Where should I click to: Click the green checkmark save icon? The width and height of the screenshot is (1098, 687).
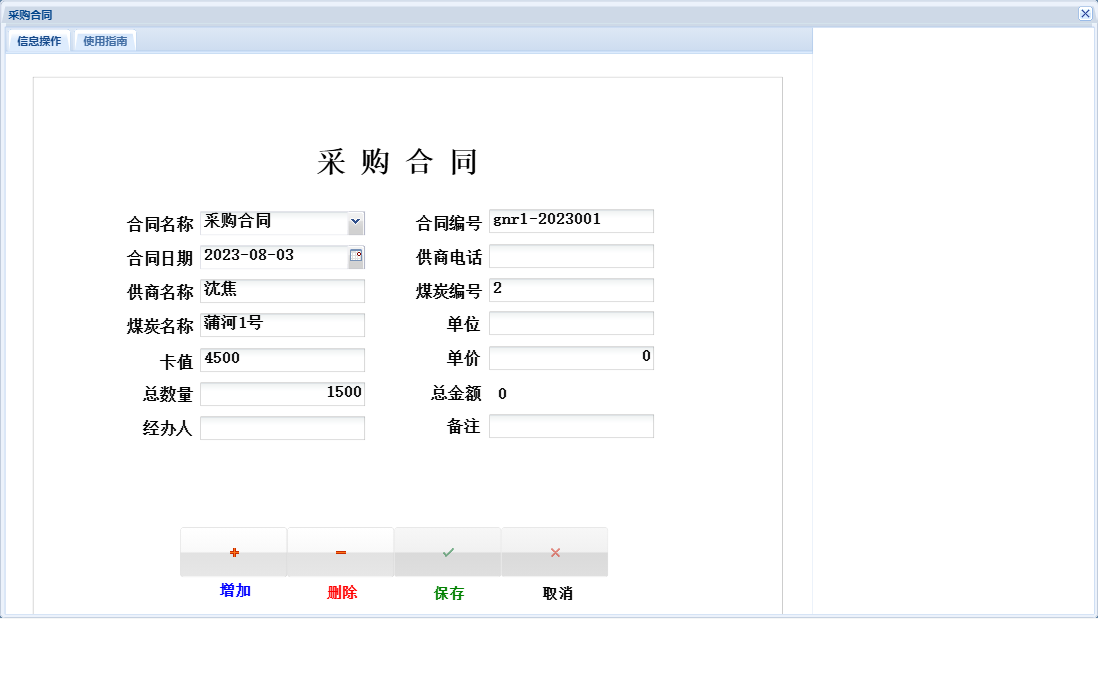[447, 551]
